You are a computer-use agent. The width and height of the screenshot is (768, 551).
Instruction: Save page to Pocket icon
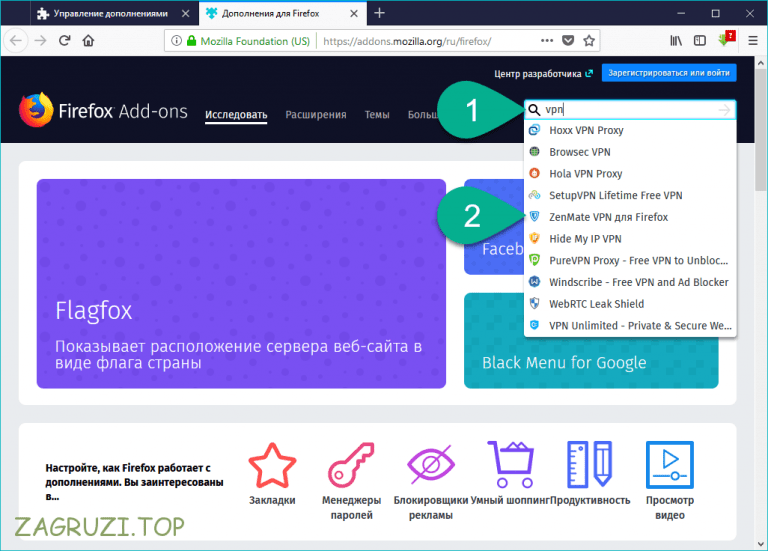(x=568, y=41)
